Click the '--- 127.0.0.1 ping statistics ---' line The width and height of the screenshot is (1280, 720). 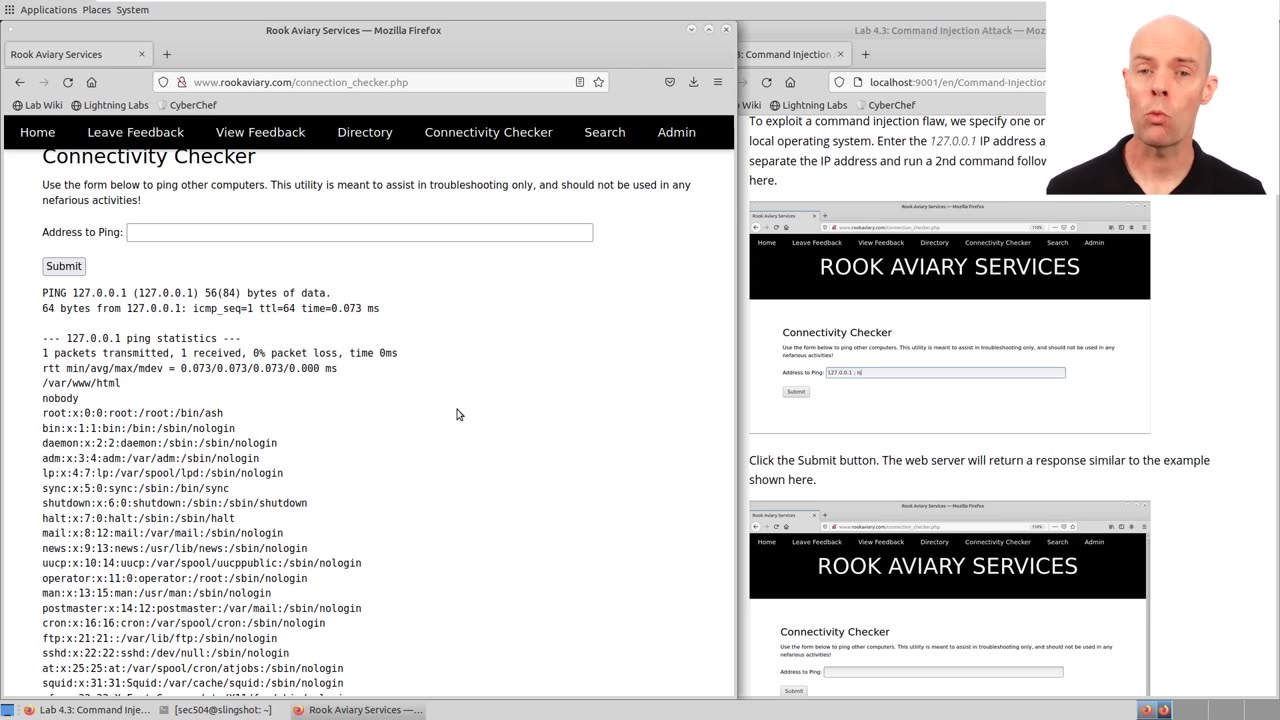pyautogui.click(x=142, y=338)
